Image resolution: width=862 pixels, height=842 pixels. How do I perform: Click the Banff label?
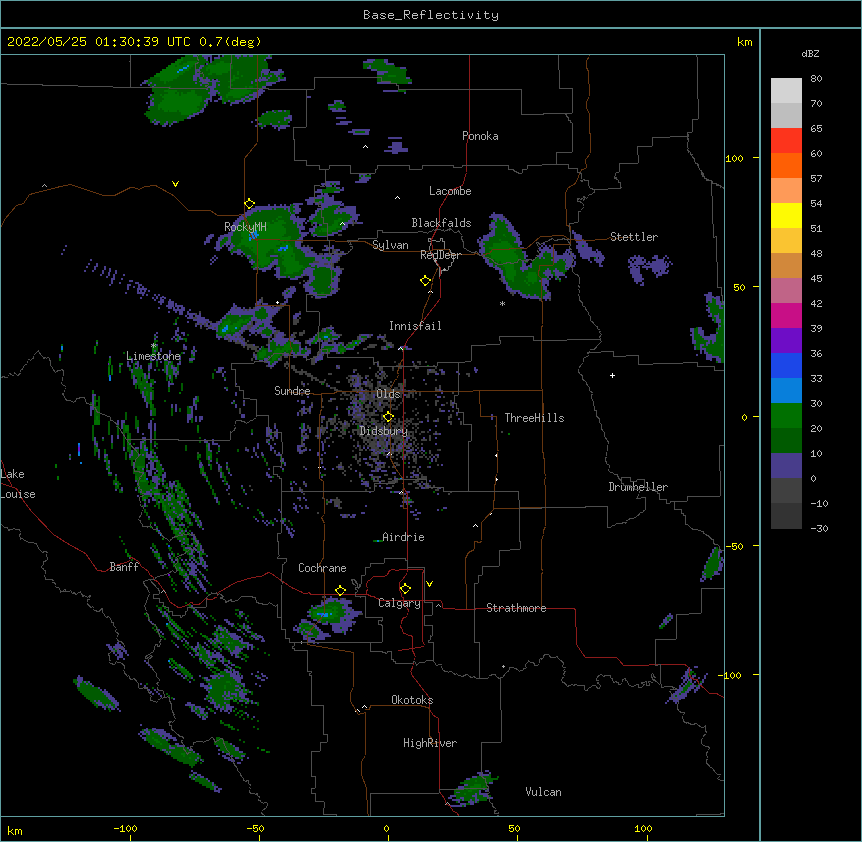coord(124,567)
